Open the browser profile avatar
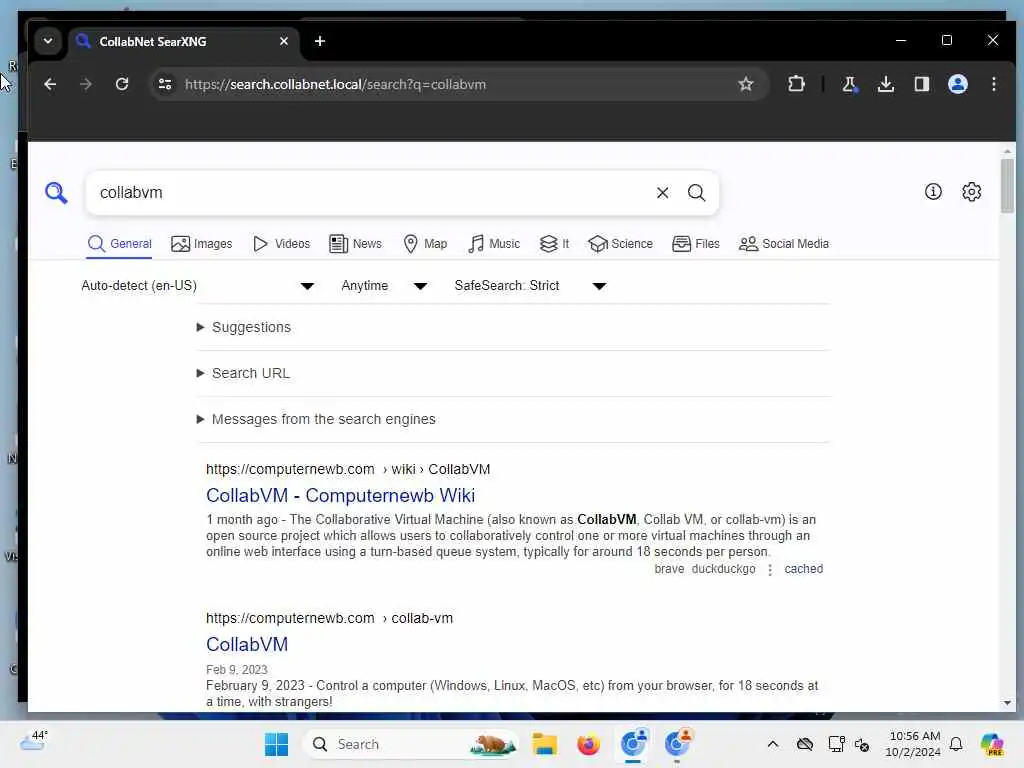 point(958,84)
